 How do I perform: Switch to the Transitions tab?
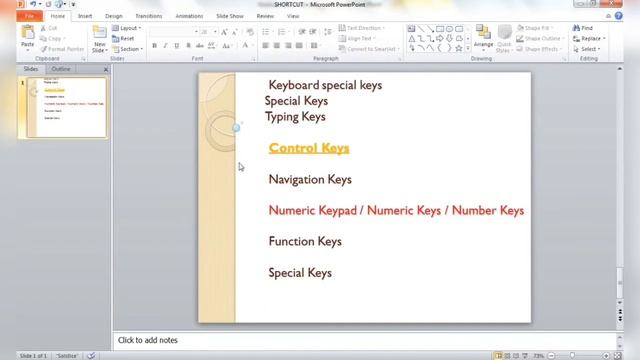click(149, 16)
